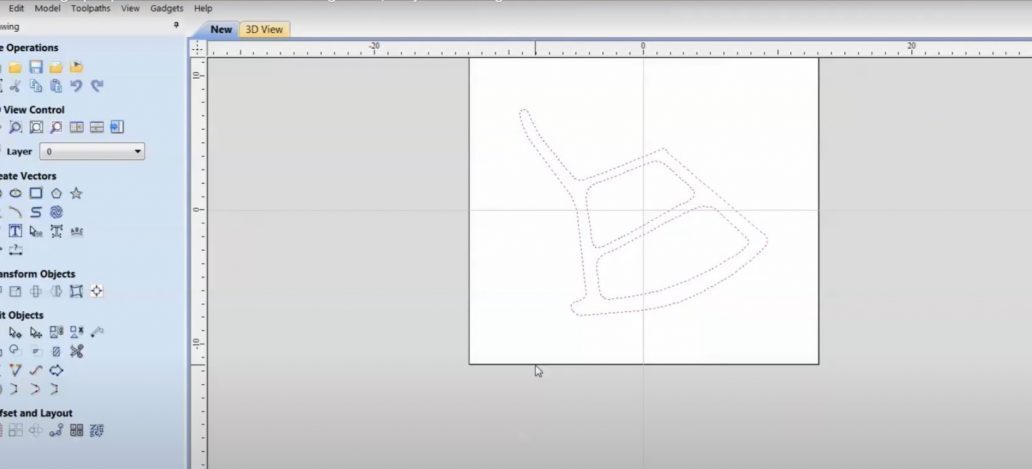
Task: Open the Align Objects crosshair tool
Action: click(x=97, y=291)
